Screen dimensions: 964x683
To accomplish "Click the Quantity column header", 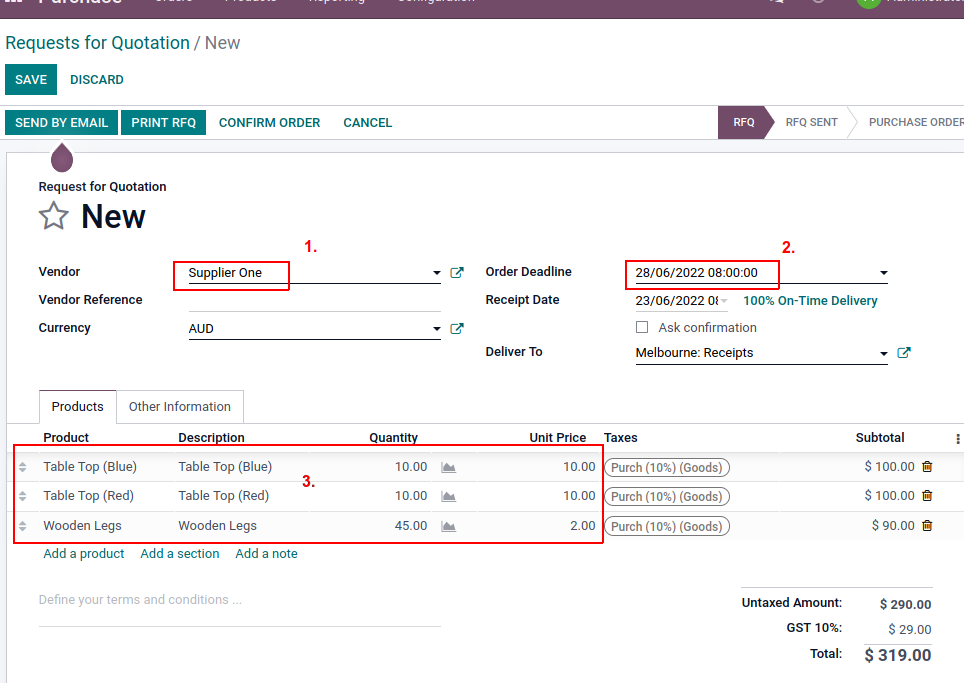I will pyautogui.click(x=393, y=438).
